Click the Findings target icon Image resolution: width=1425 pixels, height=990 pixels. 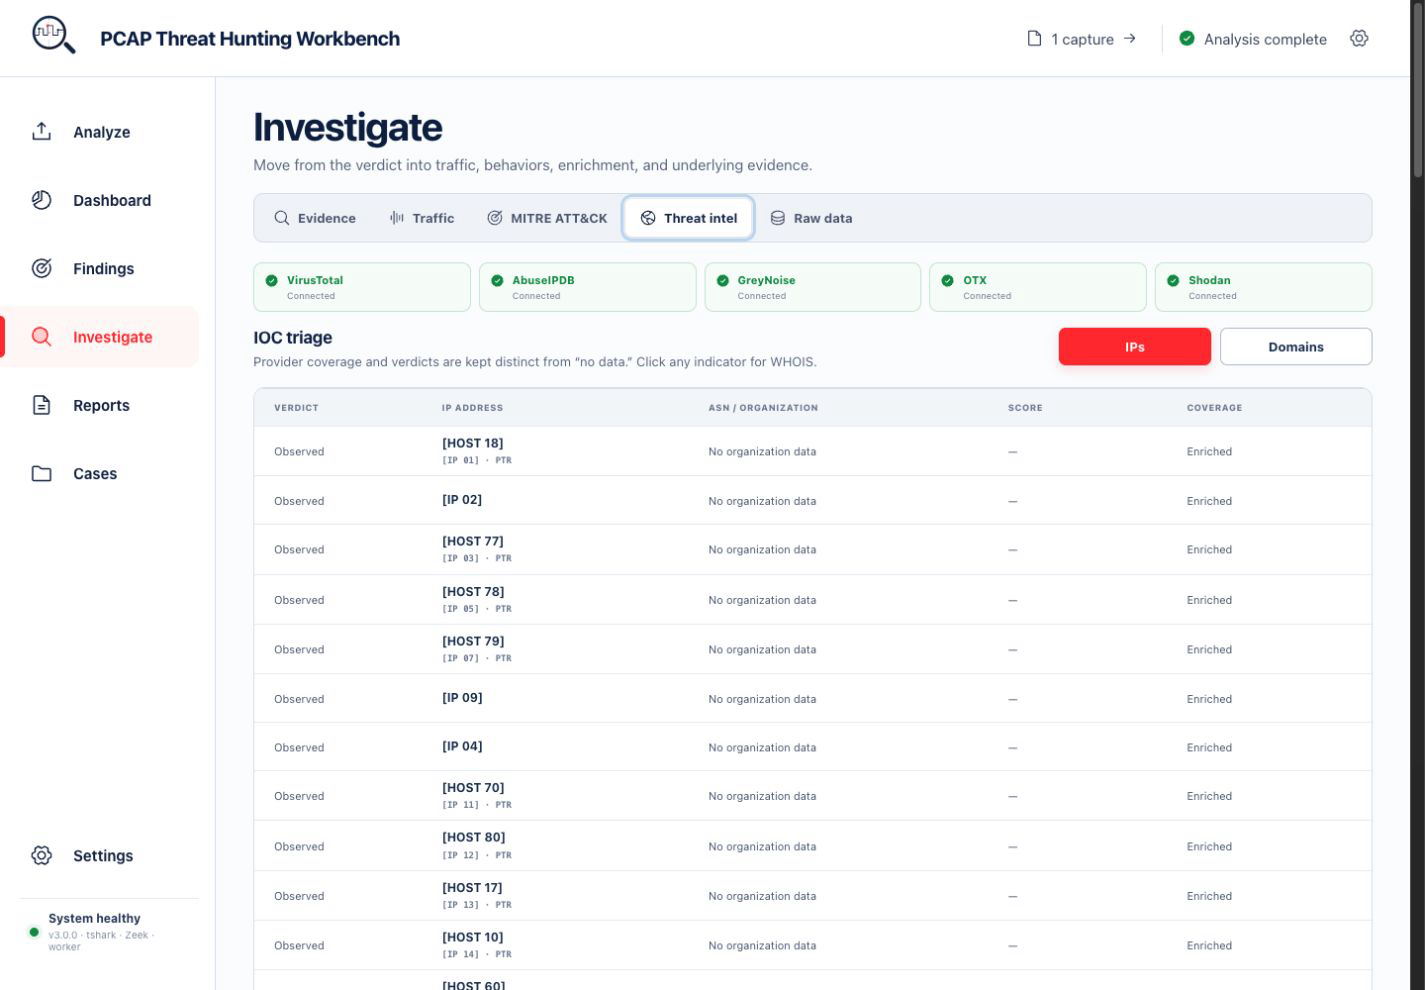[x=41, y=268]
